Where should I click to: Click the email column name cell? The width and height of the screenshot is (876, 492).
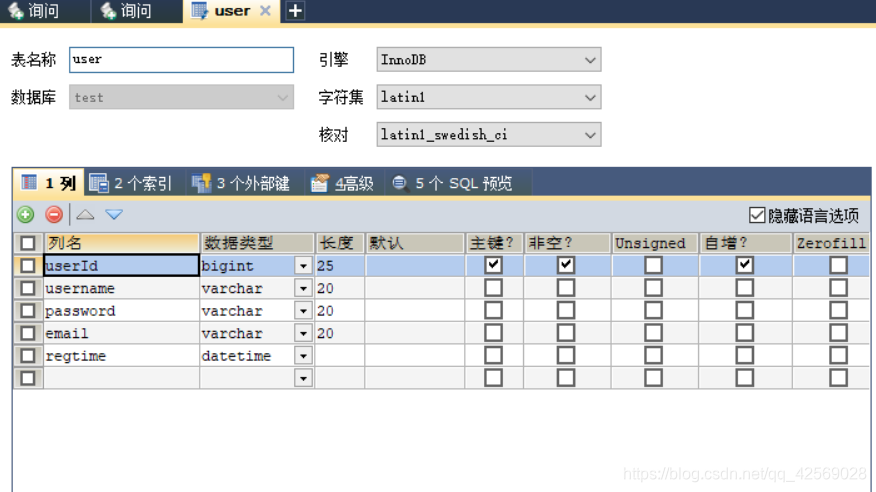tap(121, 333)
